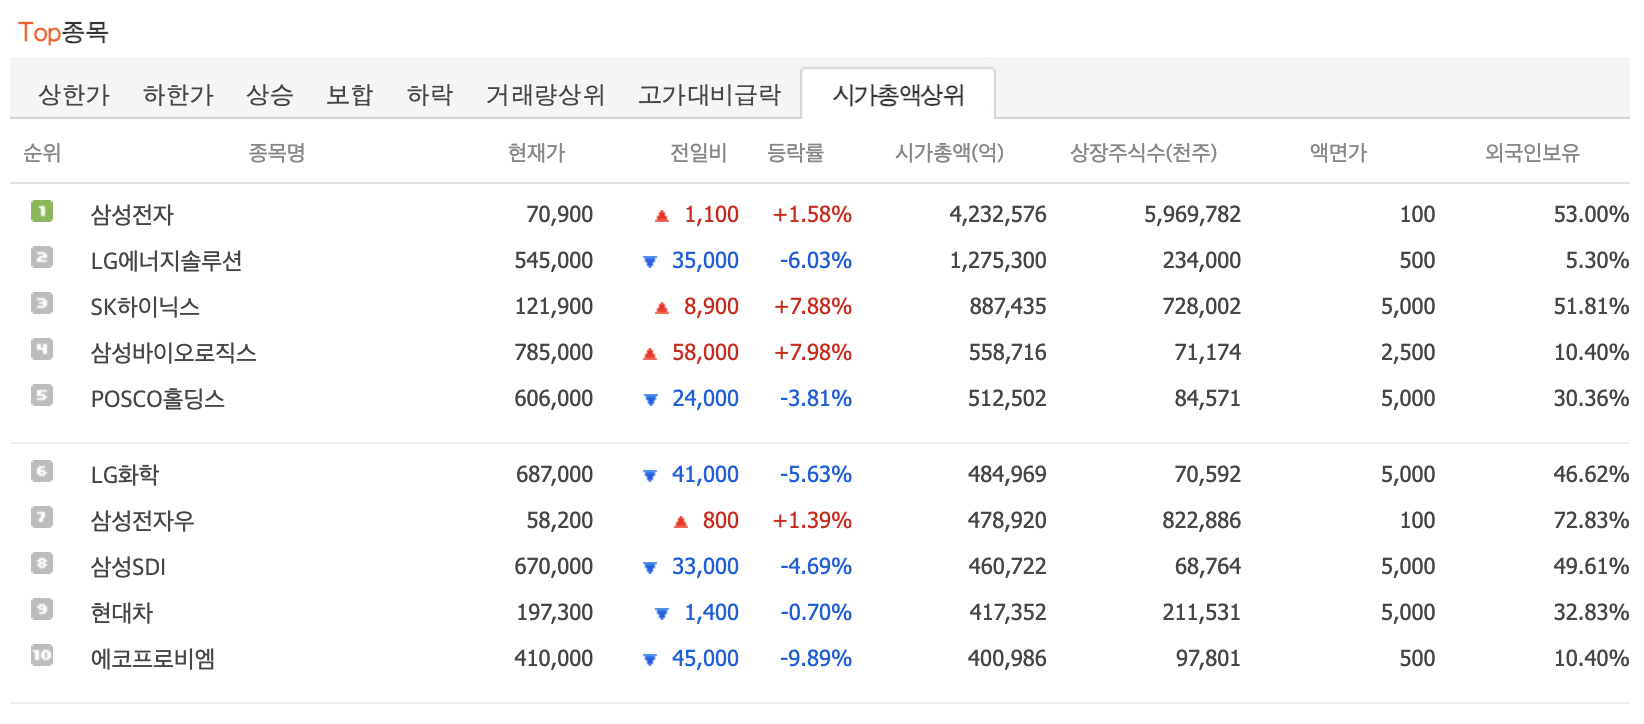Screen dimensions: 1644x724
Task: Click the +7.98% change rate
Action: point(813,353)
